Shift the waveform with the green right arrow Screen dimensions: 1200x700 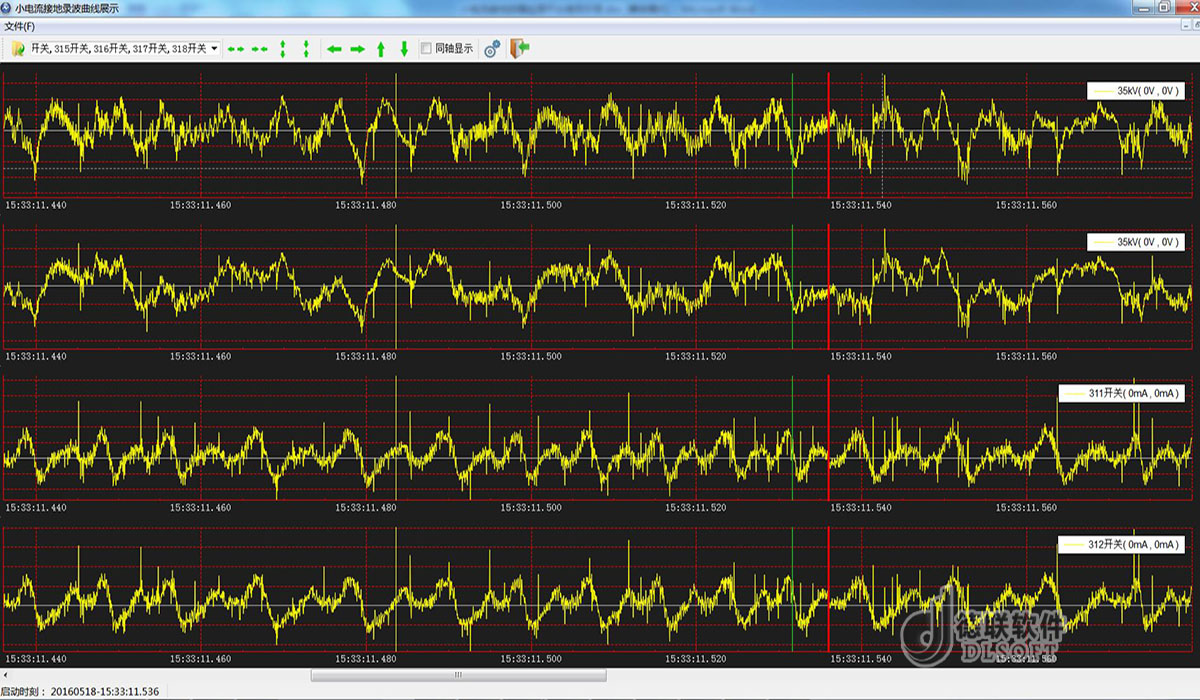click(357, 48)
